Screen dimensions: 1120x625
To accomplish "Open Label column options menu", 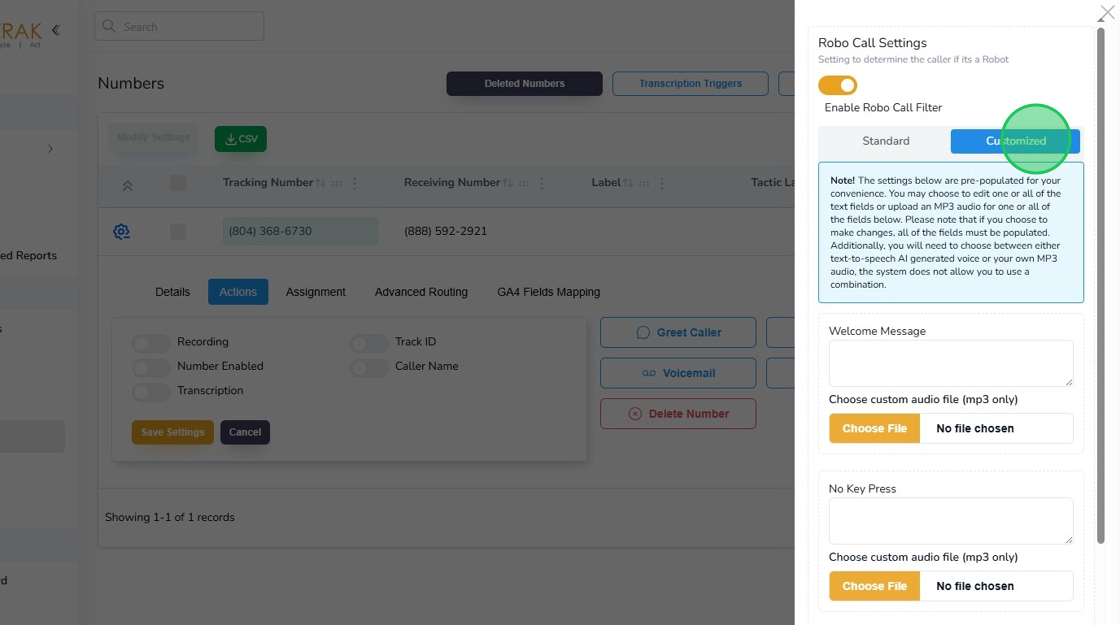I will click(x=661, y=183).
